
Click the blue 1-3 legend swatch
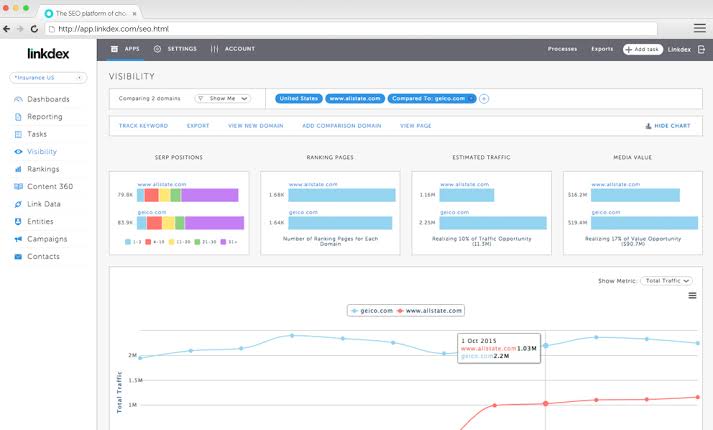pos(128,242)
